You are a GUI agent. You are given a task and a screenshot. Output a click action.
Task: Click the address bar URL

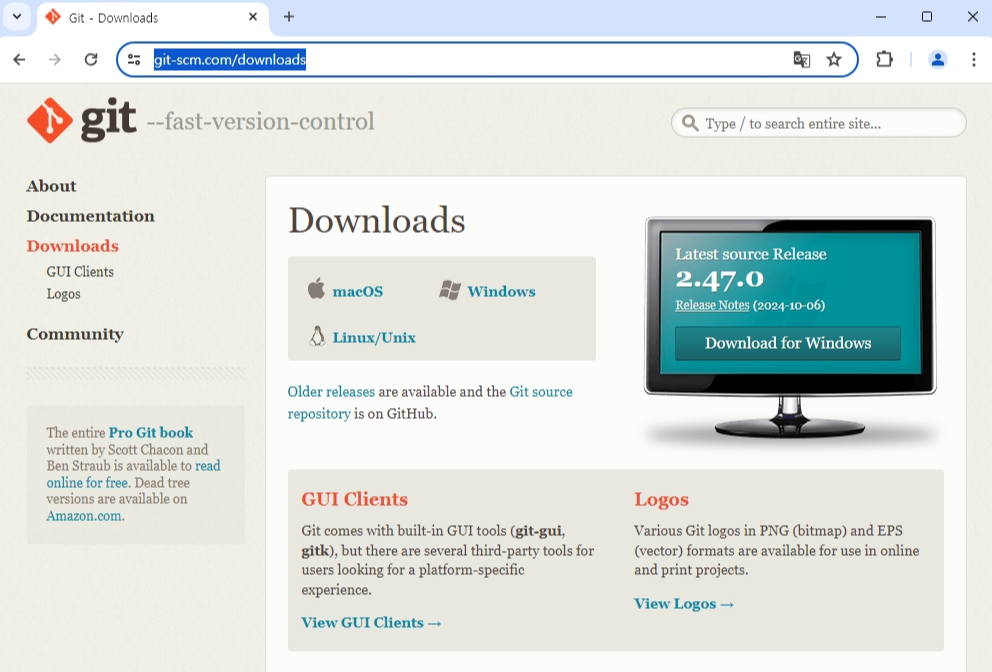(230, 59)
